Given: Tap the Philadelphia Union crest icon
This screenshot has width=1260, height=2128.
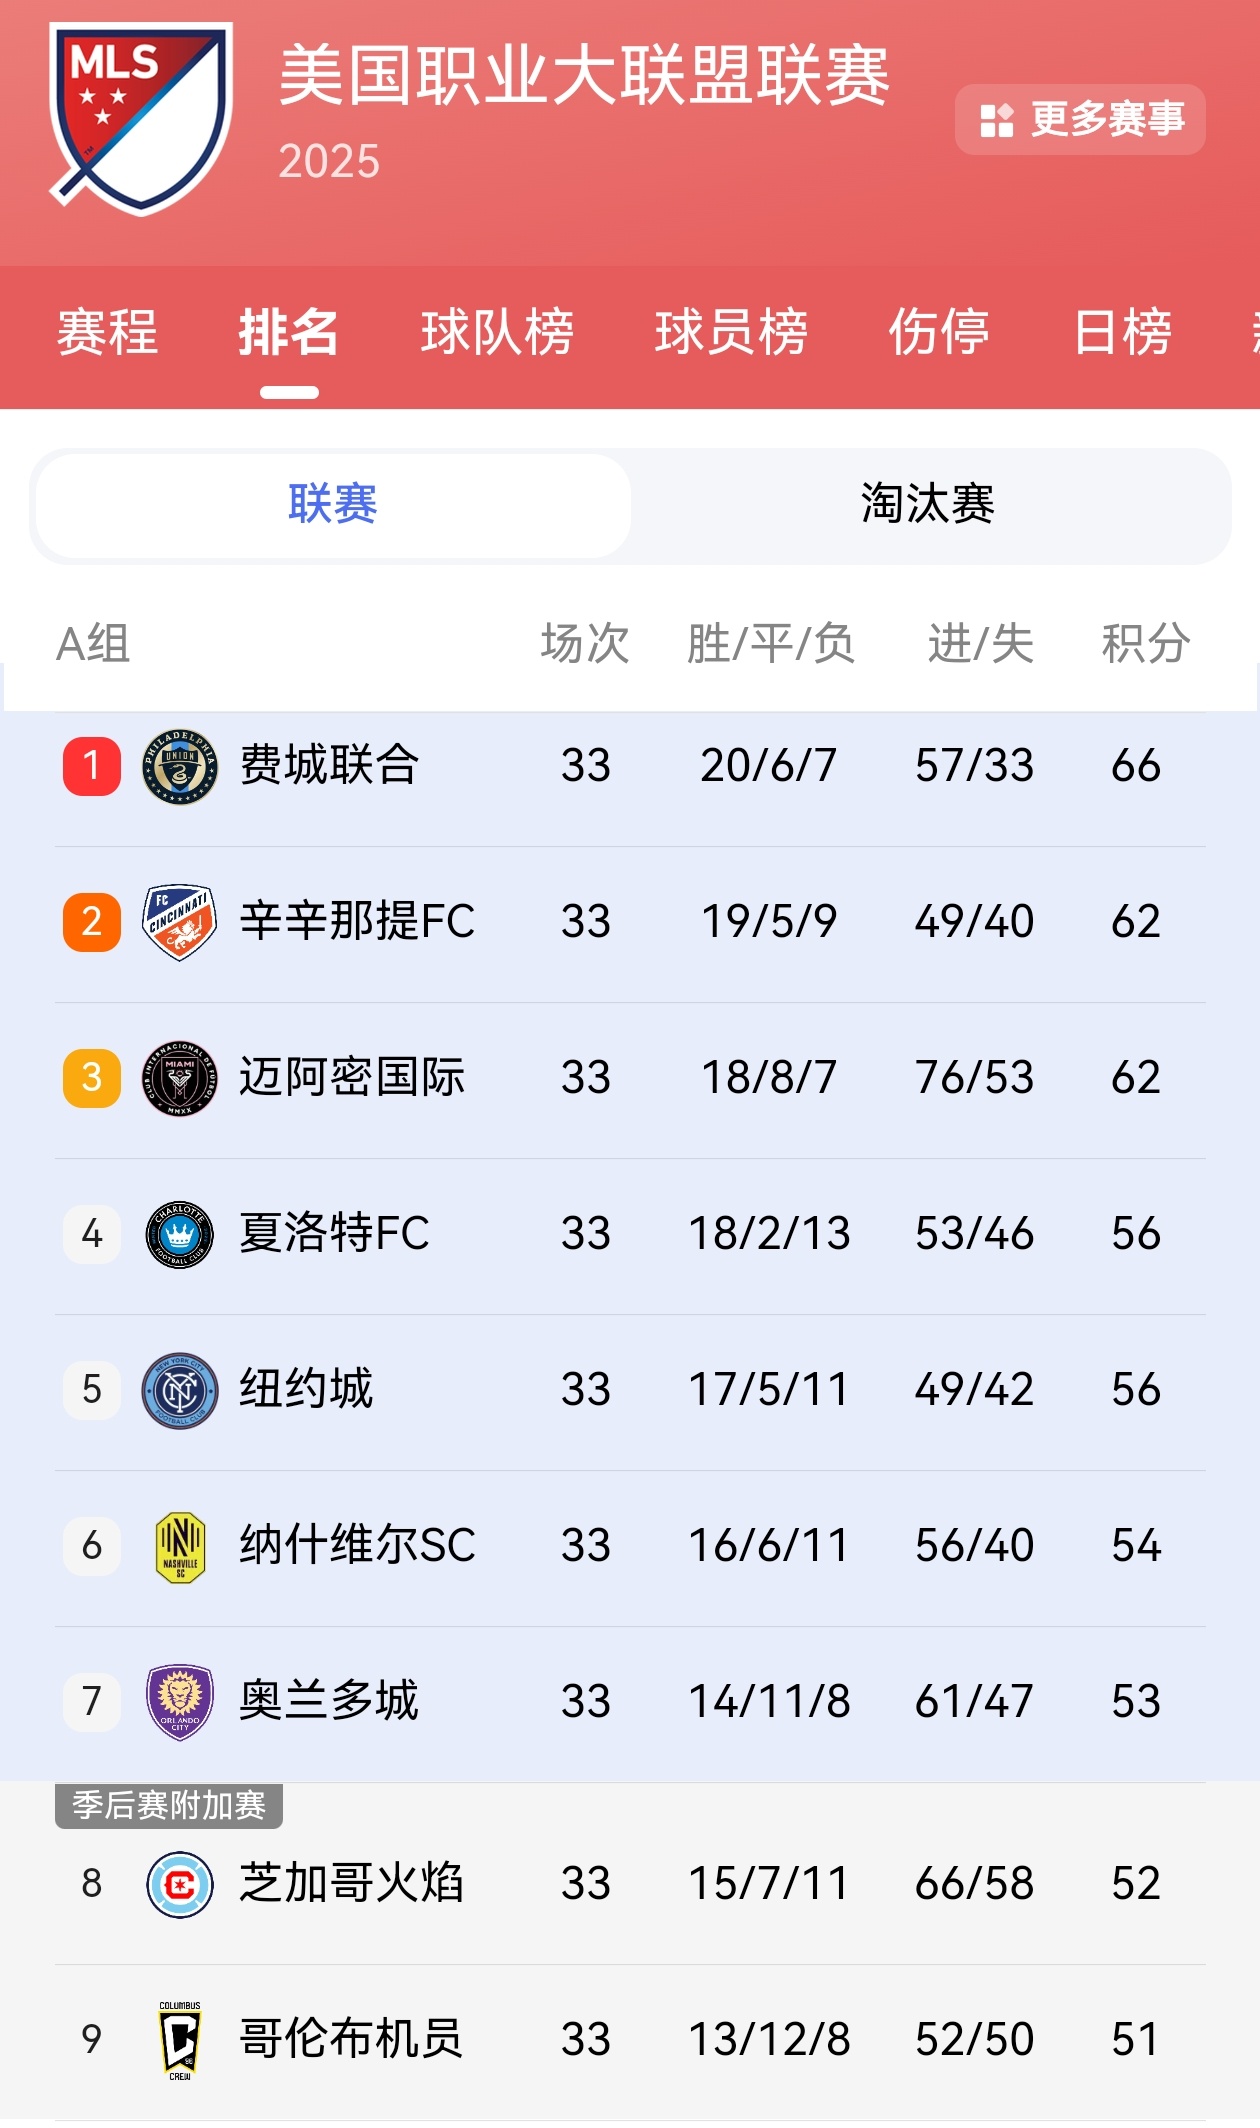Looking at the screenshot, I should tap(180, 767).
